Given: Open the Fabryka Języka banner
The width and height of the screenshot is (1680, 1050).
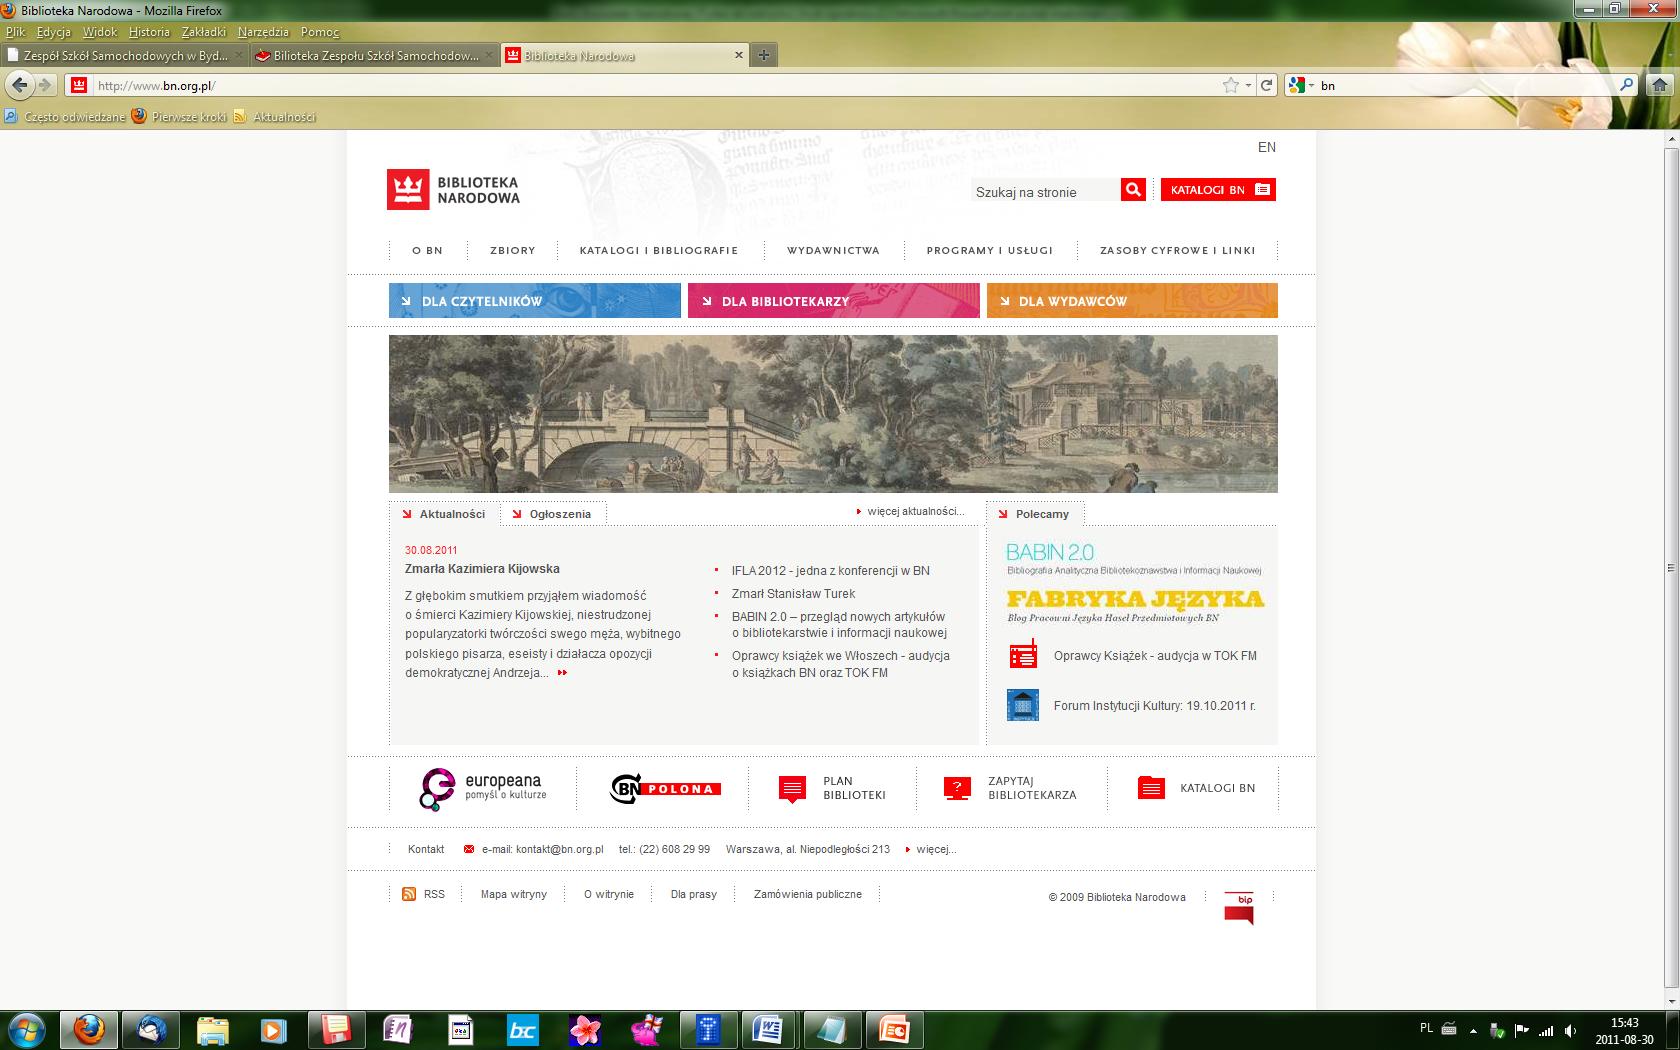Looking at the screenshot, I should tap(1135, 606).
